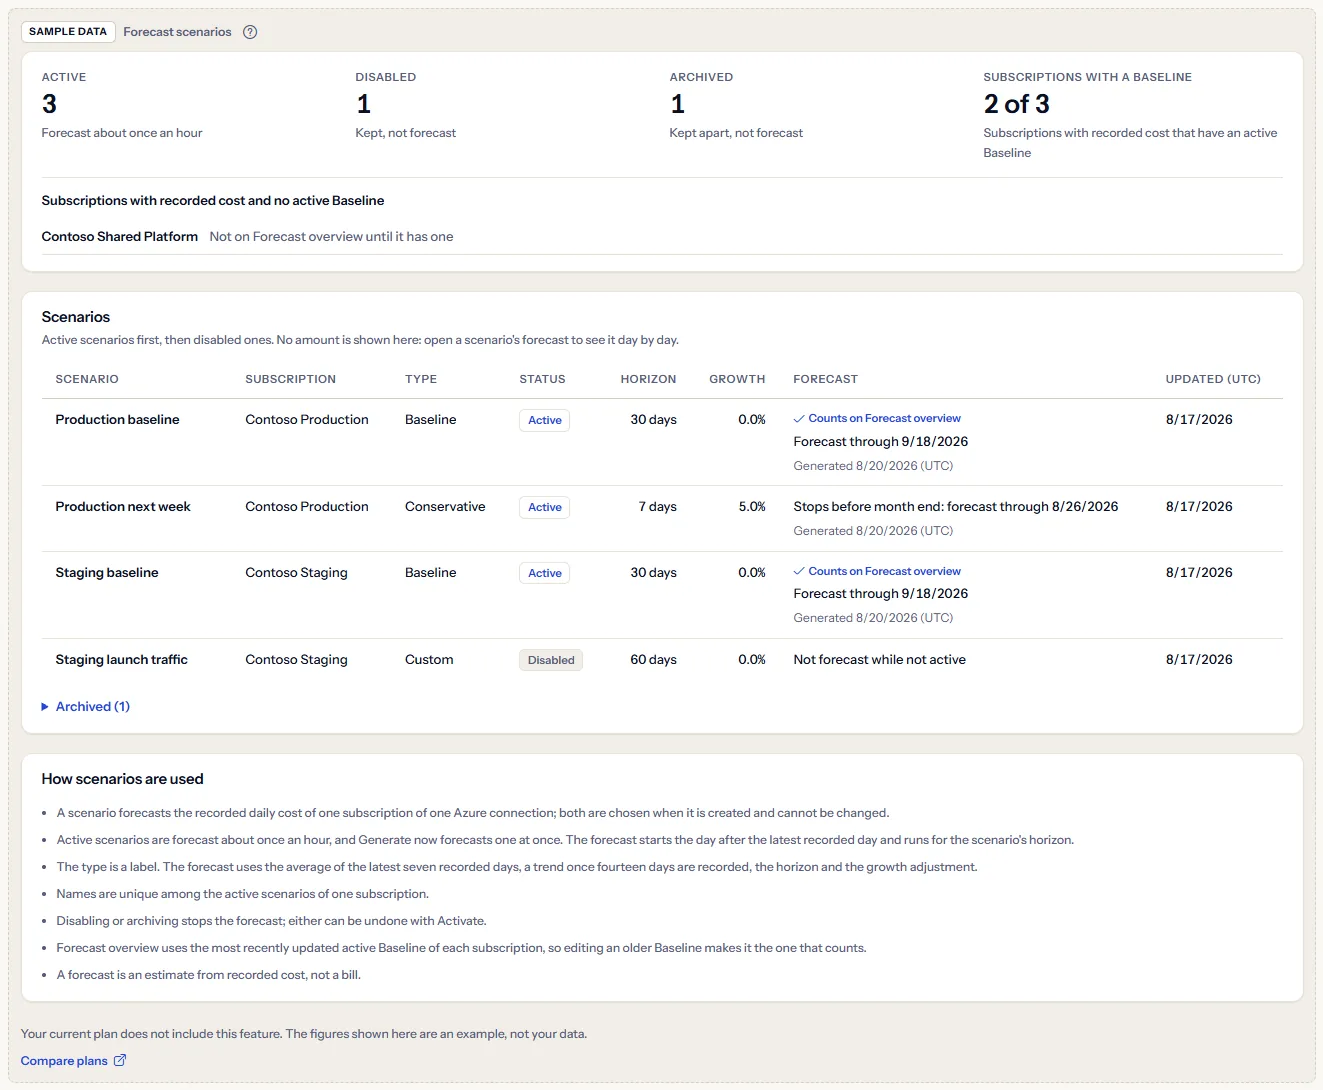The image size is (1323, 1090).
Task: Click the SAMPLE DATA badge
Action: [68, 32]
